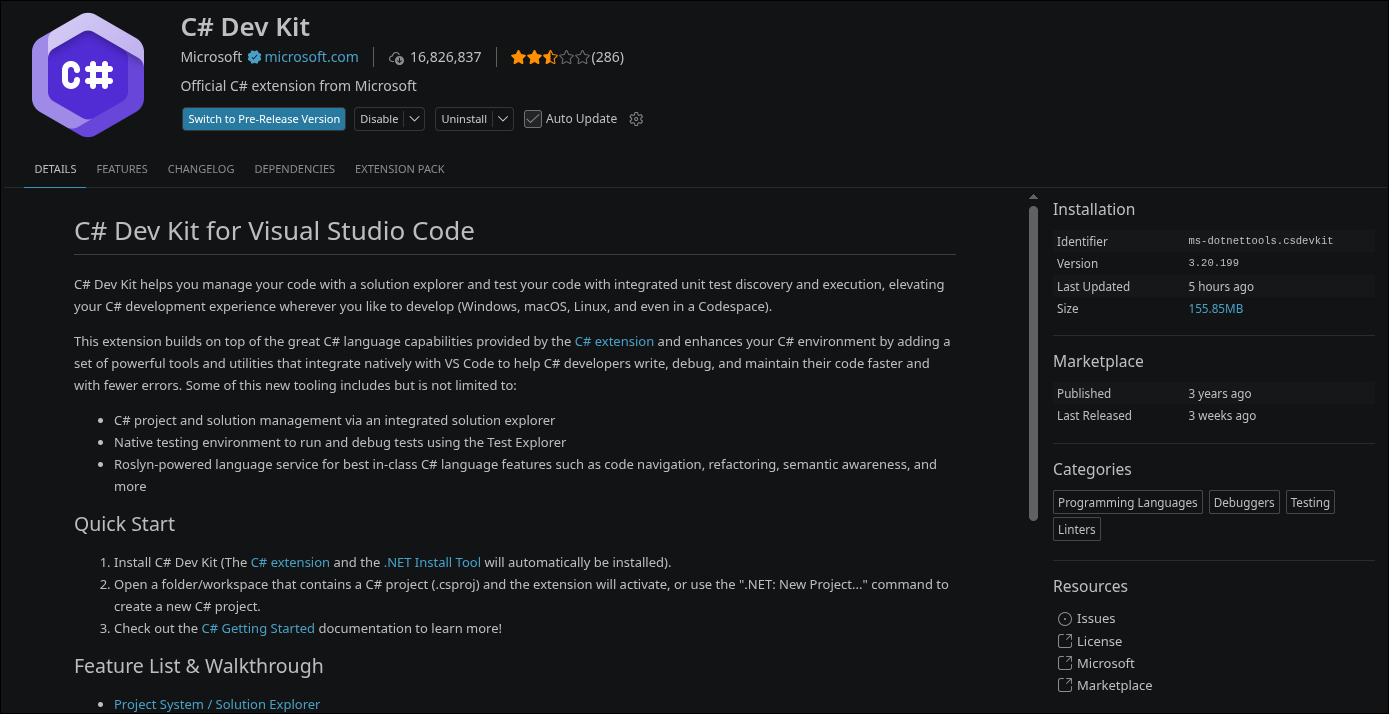
Task: Click the Marketplace external link icon
Action: (x=1065, y=685)
